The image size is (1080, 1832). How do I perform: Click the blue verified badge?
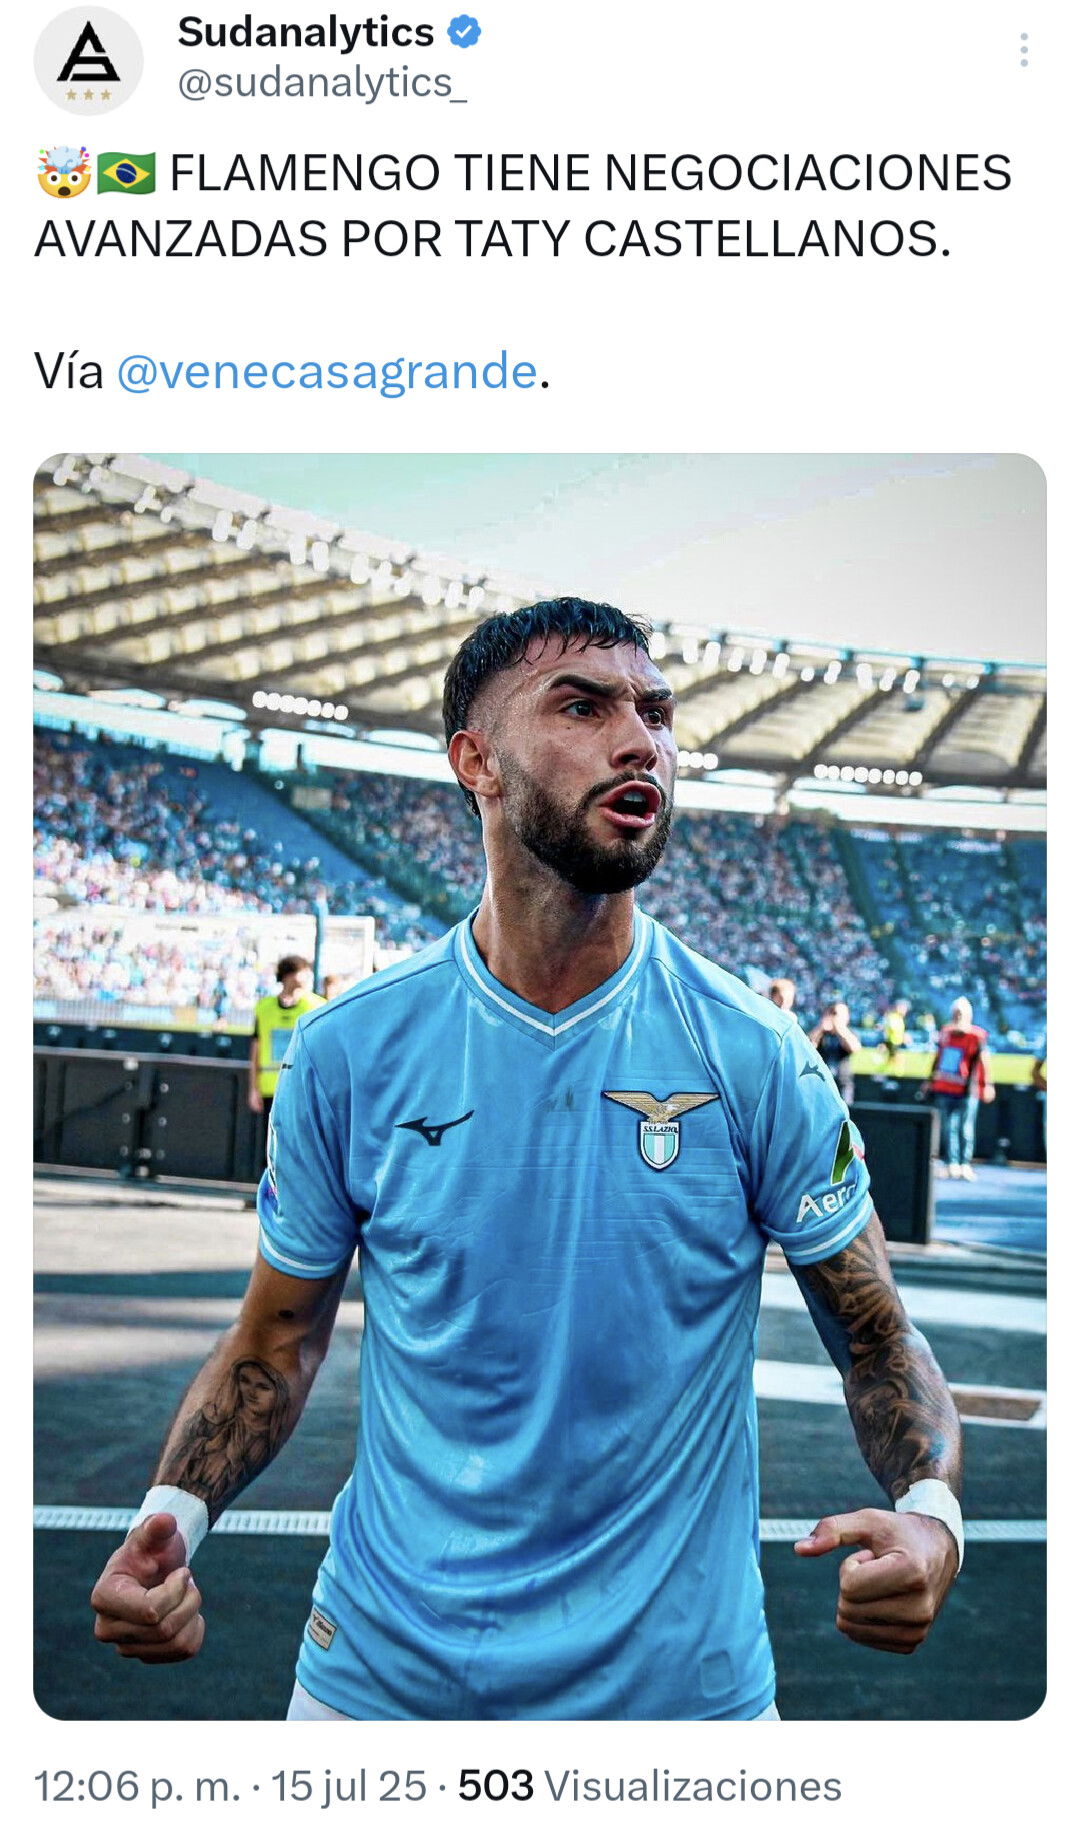click(463, 33)
